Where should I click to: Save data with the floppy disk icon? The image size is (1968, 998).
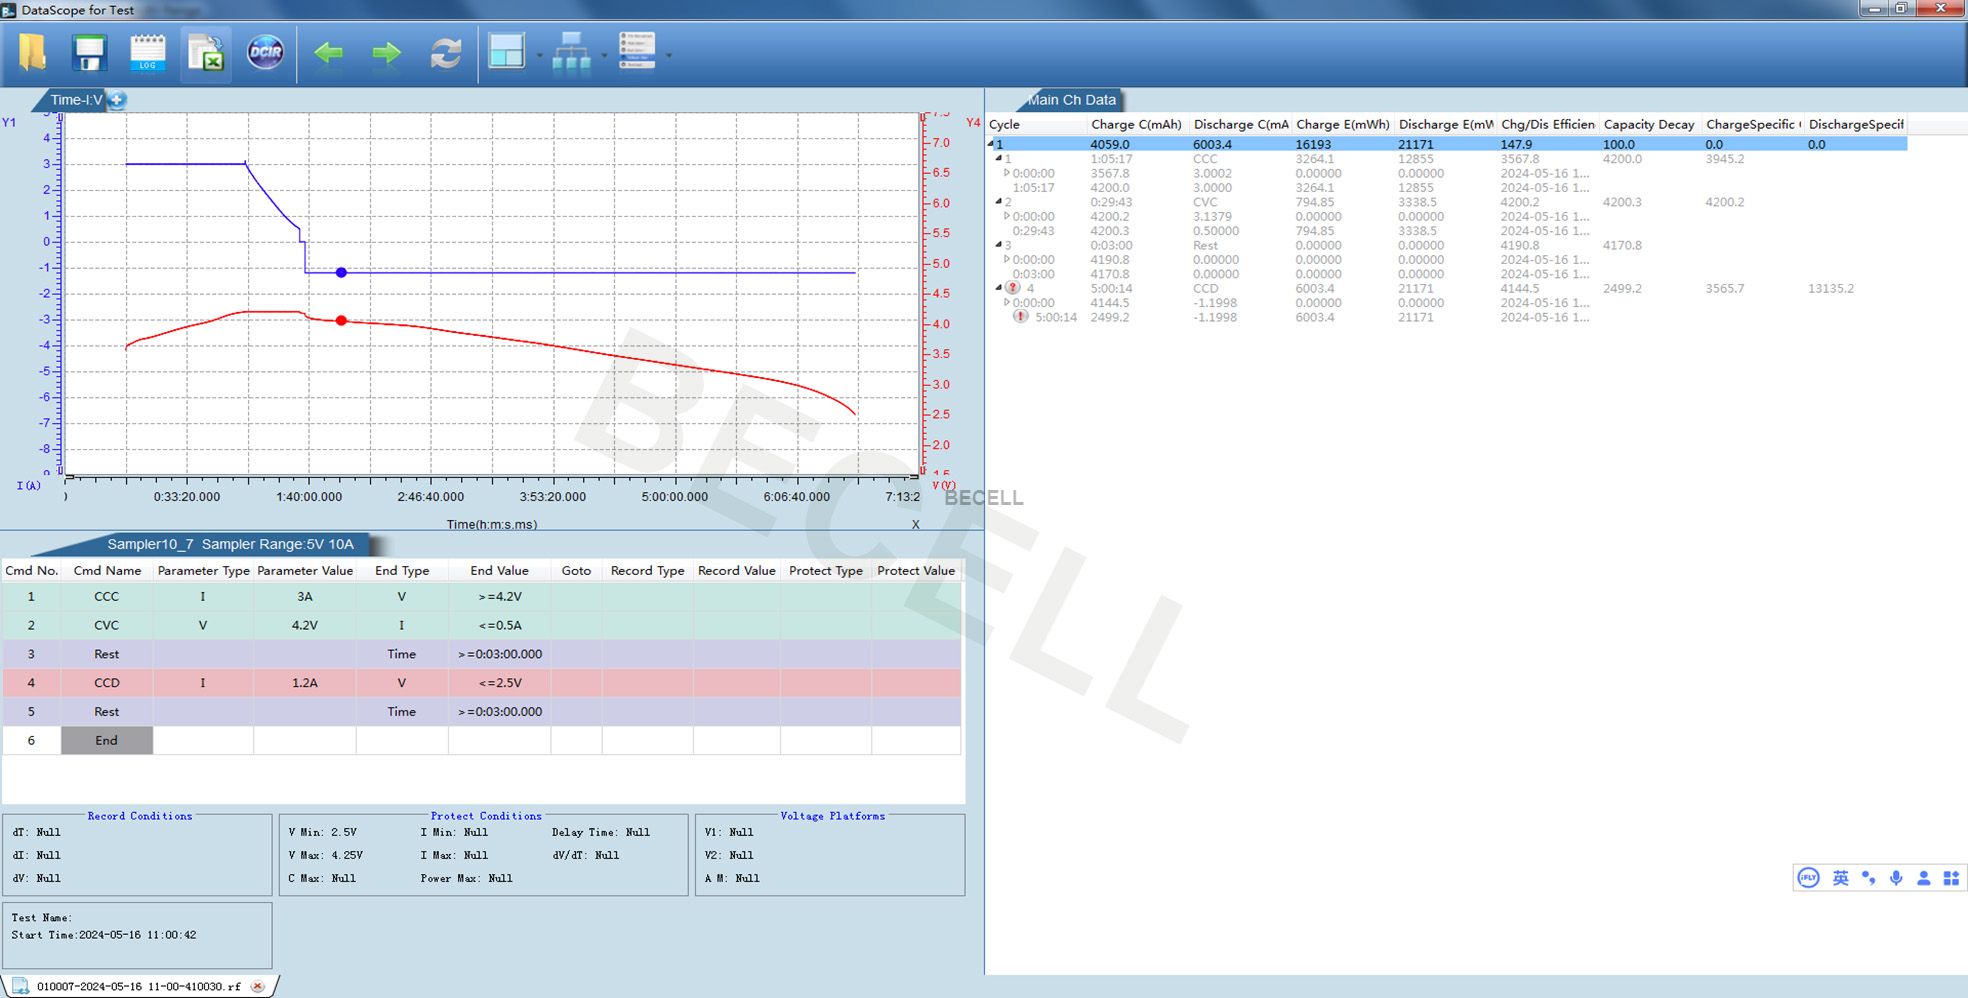(x=89, y=52)
